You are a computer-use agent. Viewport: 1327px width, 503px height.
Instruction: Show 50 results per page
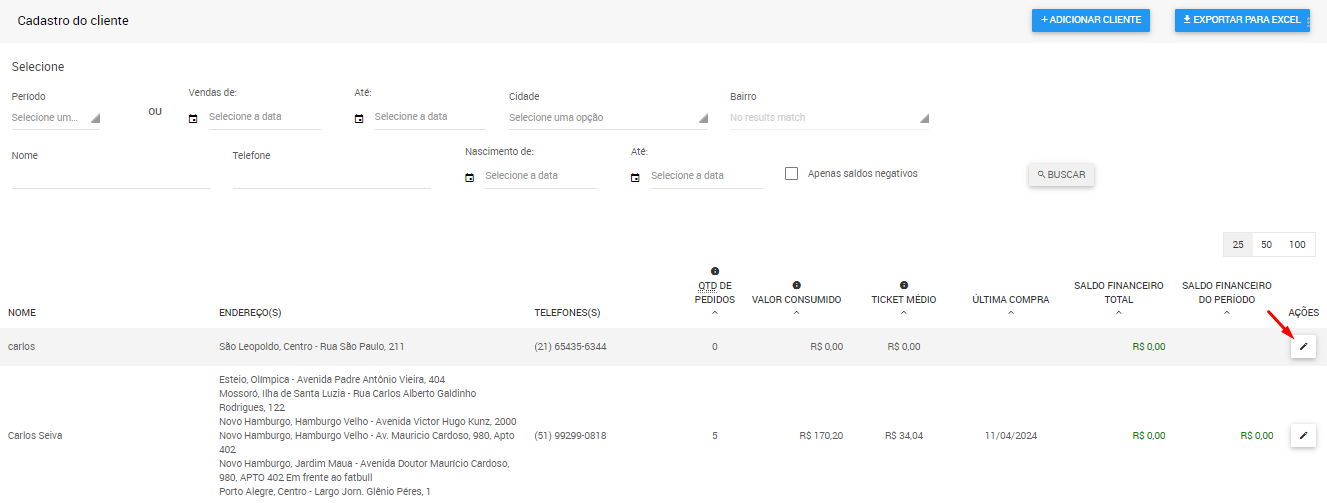pyautogui.click(x=1266, y=245)
